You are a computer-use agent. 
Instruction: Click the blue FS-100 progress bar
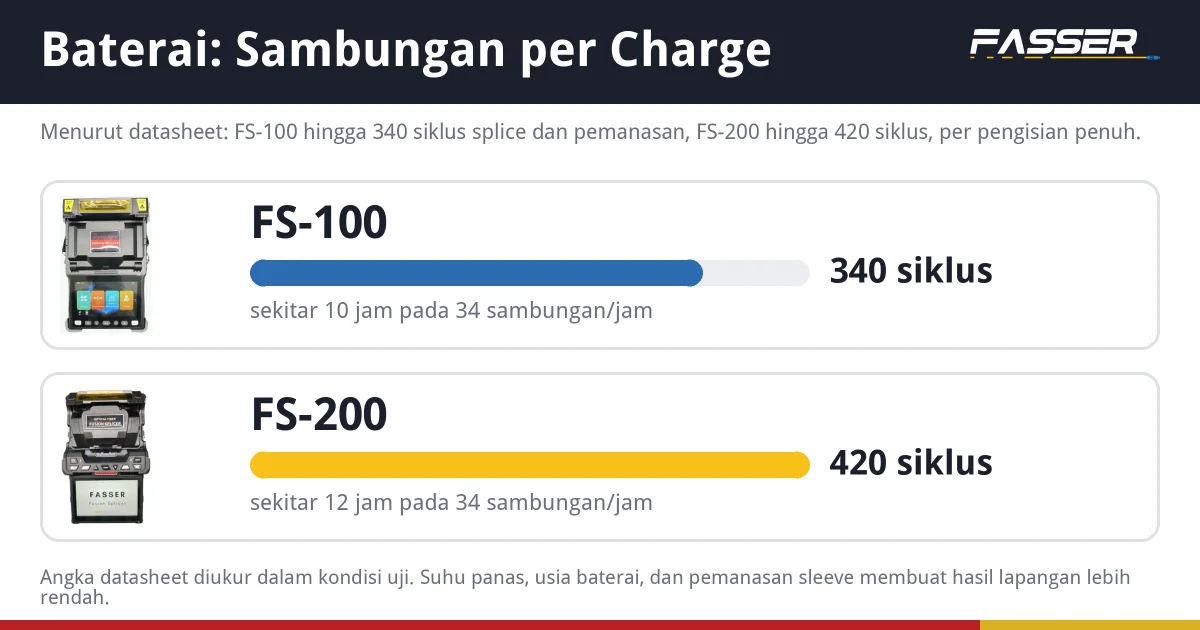pos(476,273)
